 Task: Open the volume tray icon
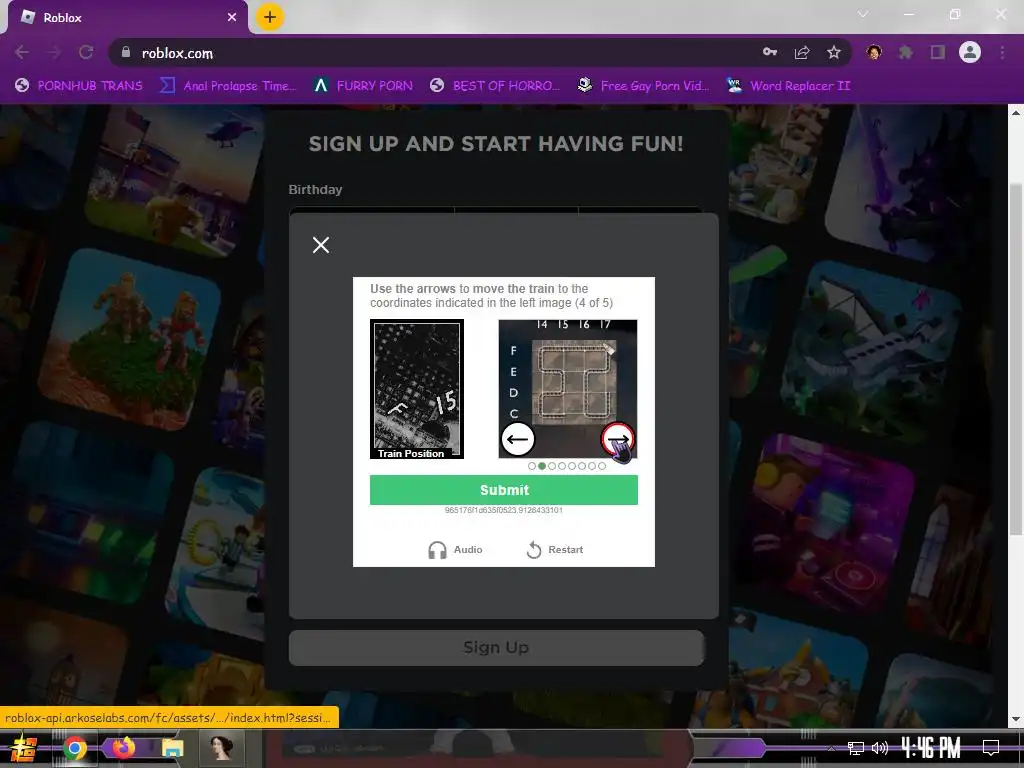[880, 748]
